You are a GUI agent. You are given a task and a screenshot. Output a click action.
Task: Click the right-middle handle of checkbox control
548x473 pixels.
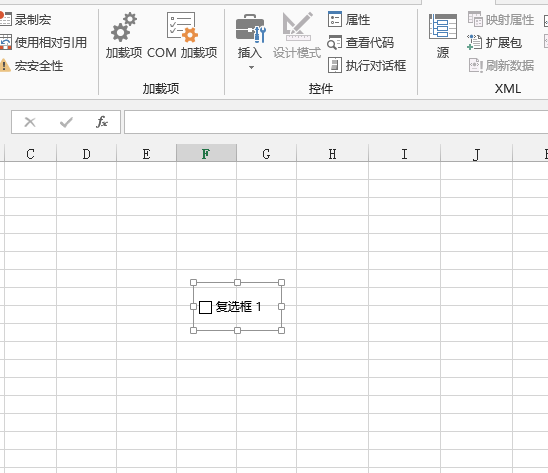281,307
